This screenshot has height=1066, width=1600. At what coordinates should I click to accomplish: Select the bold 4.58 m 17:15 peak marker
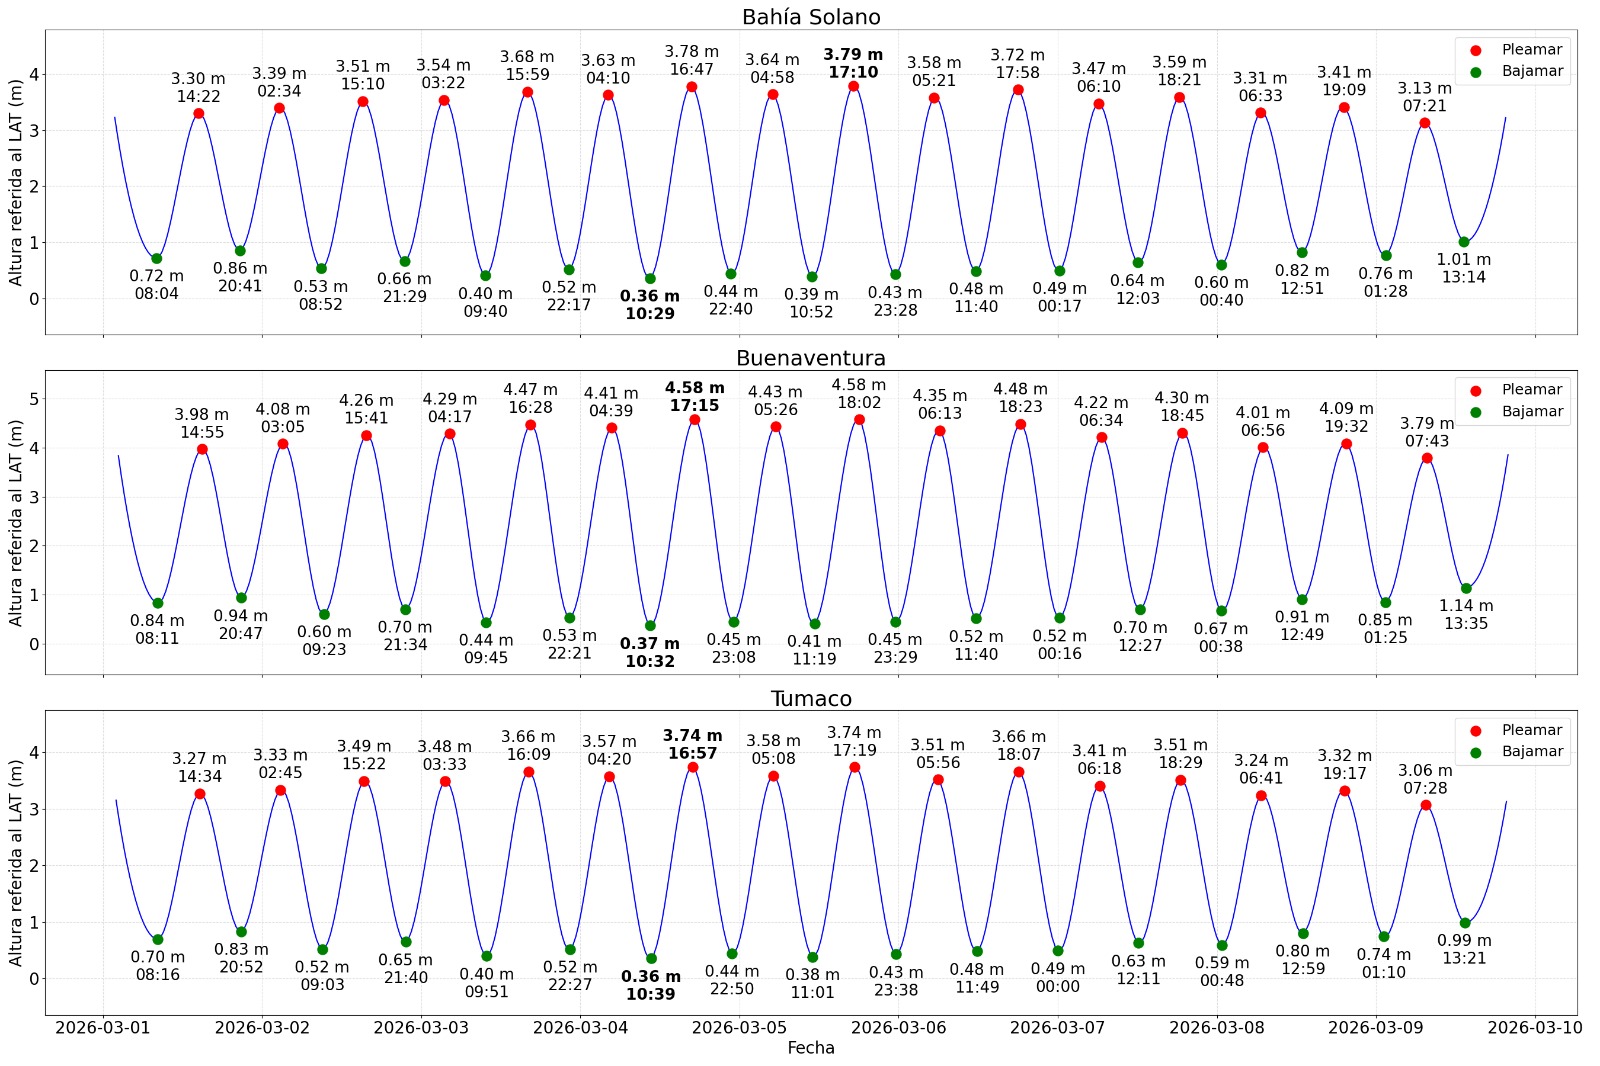(x=693, y=418)
